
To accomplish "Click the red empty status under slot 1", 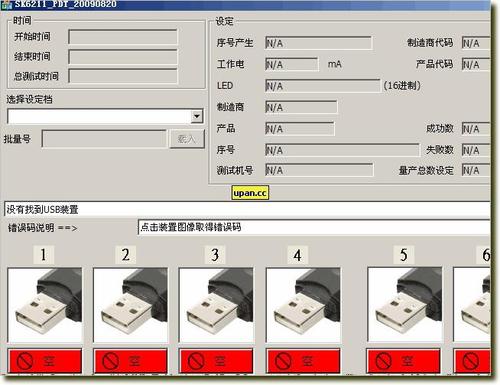I will pos(45,361).
